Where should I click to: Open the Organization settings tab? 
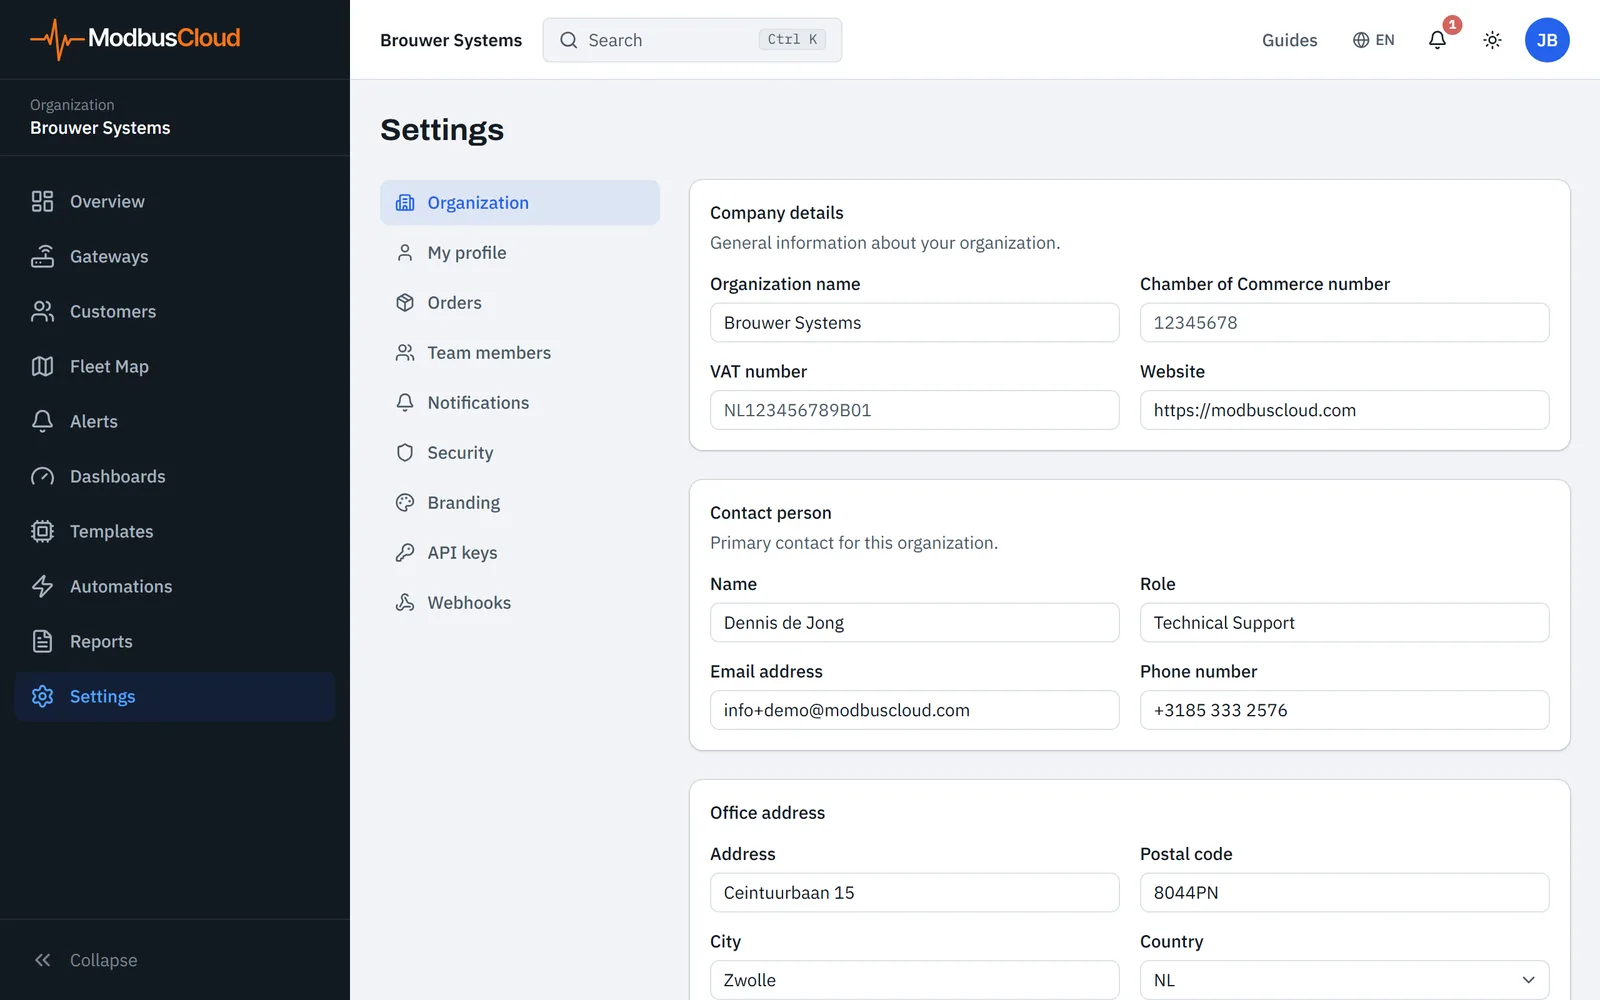coord(520,202)
